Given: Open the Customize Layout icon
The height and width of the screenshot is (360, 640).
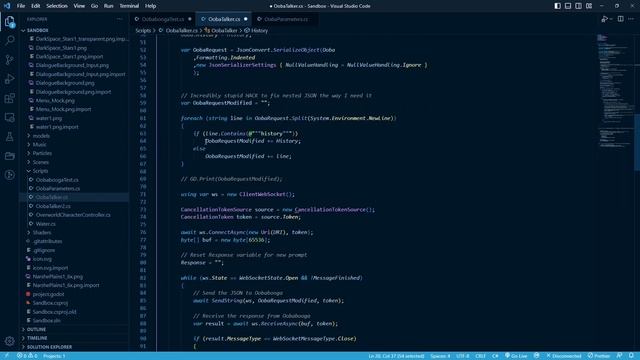Looking at the screenshot, I should 589,6.
